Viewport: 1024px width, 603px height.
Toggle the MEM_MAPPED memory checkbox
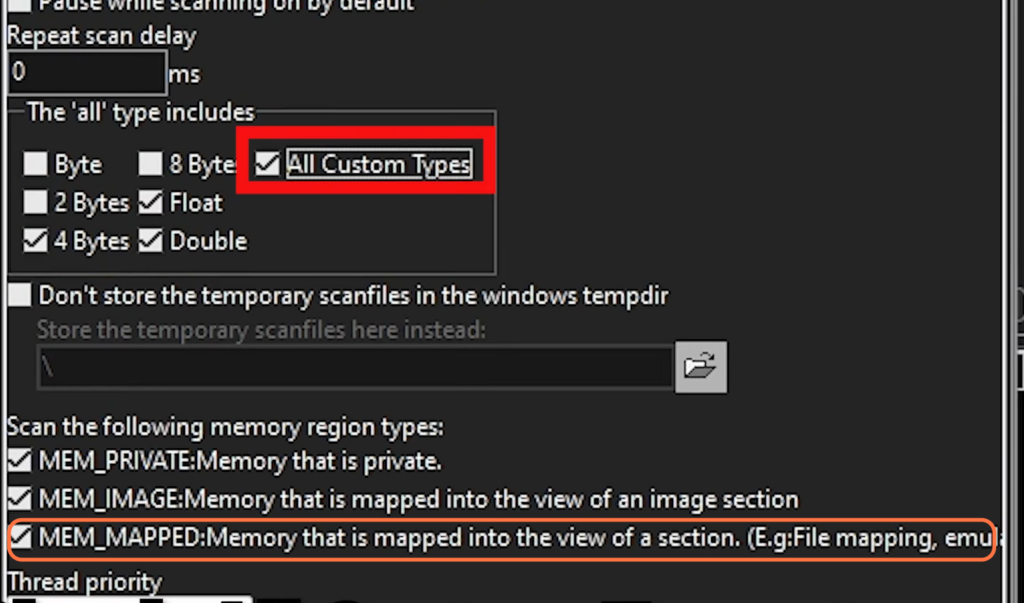[x=20, y=538]
